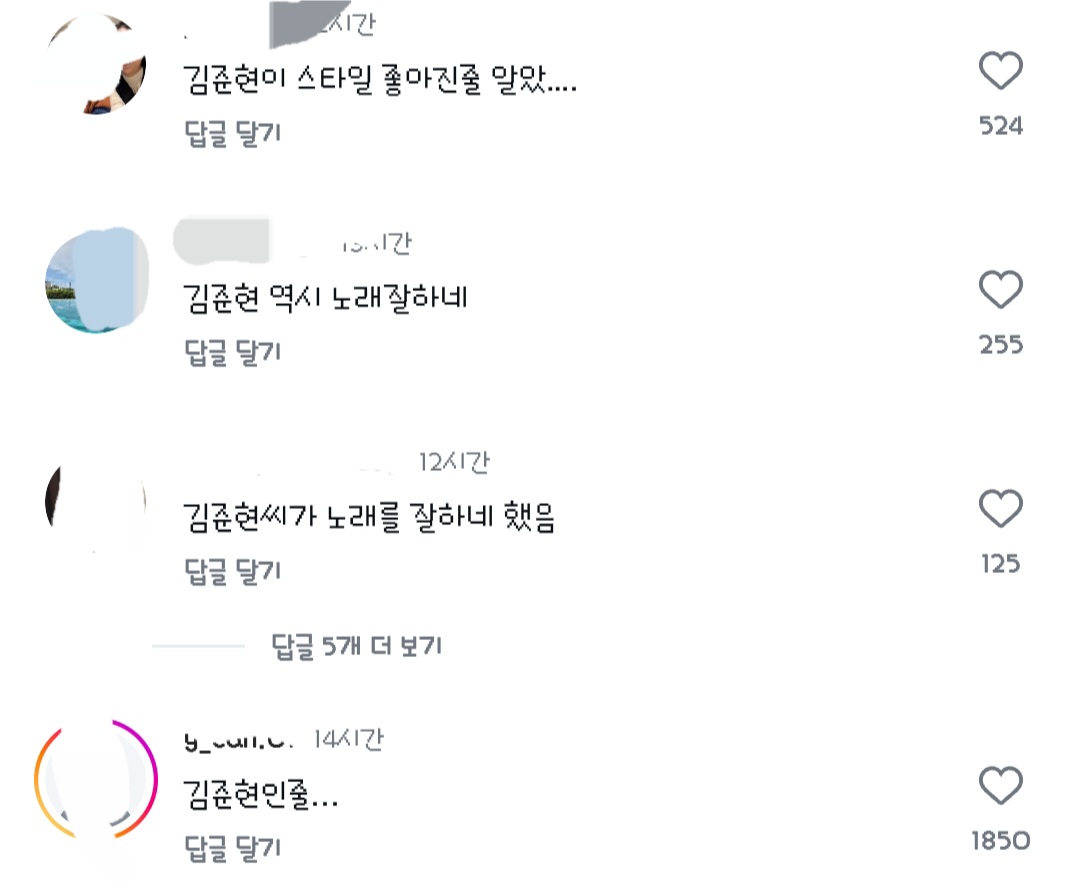Expand '답글 5개 더 보기' replies

(x=356, y=647)
